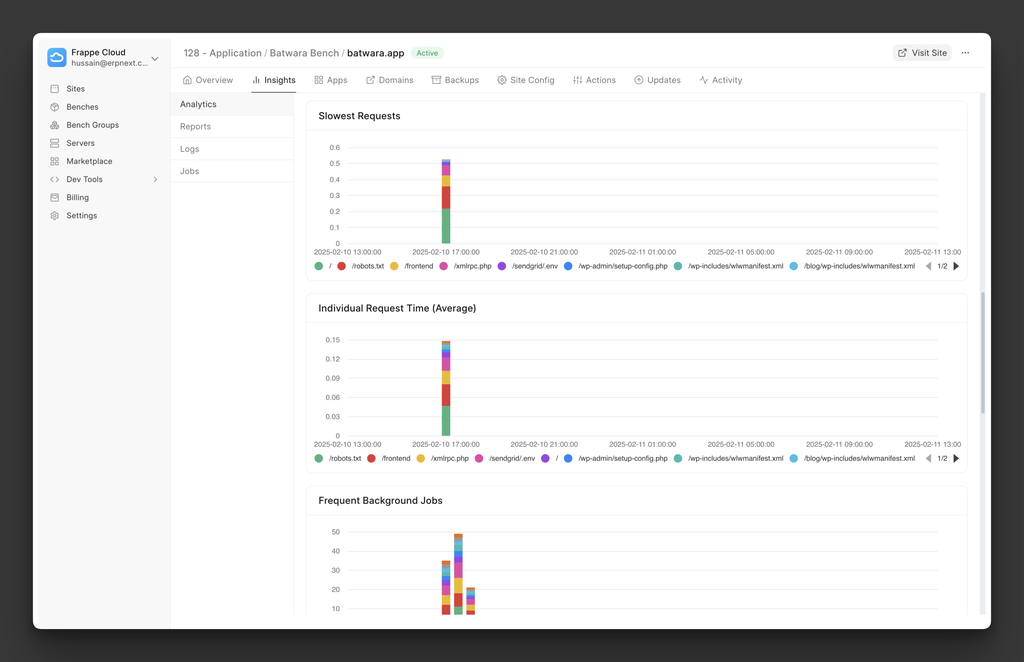Open Sites from the sidebar
1024x662 pixels.
(x=75, y=89)
